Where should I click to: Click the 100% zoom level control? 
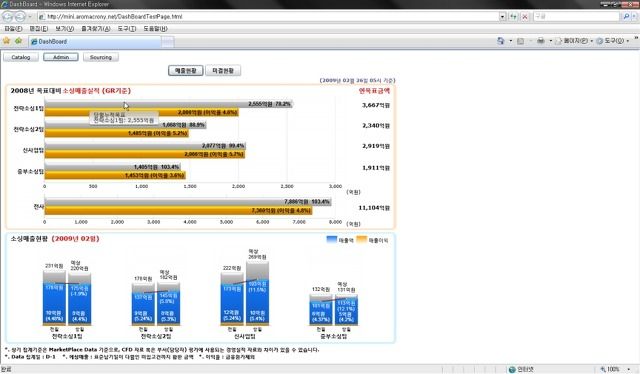click(610, 369)
